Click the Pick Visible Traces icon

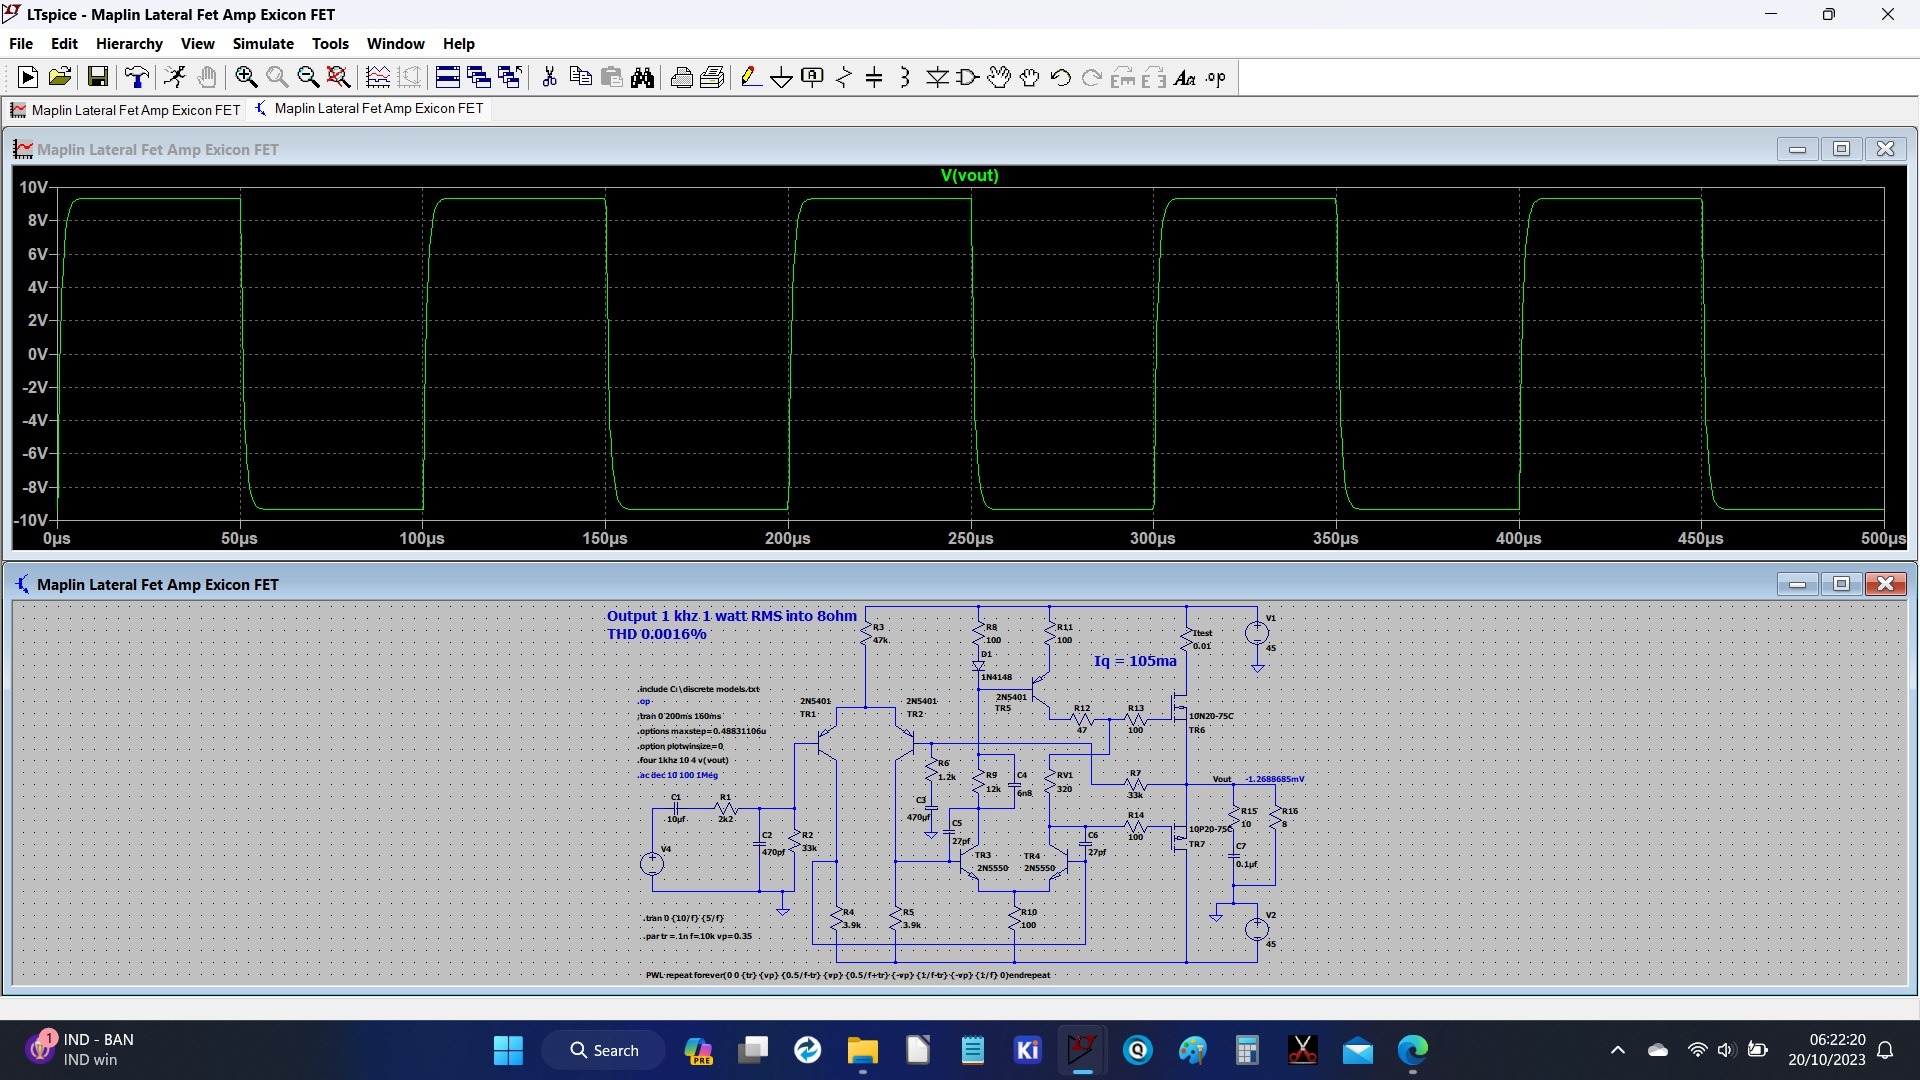378,77
